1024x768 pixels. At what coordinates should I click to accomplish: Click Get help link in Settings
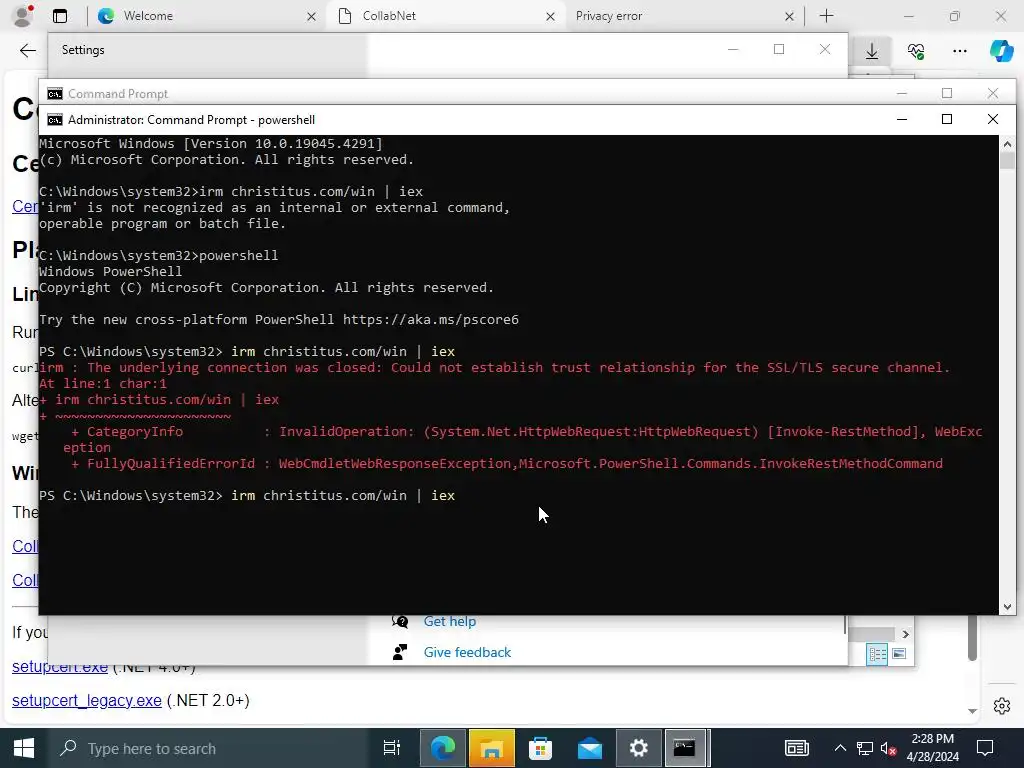[449, 621]
